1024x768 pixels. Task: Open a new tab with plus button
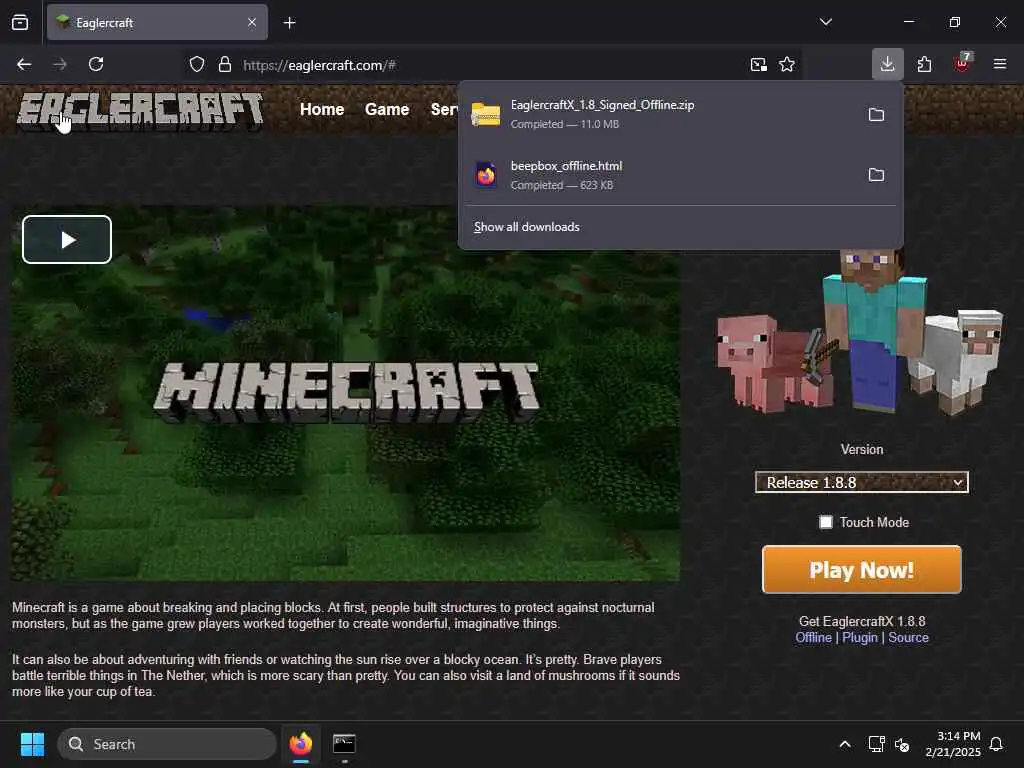pyautogui.click(x=289, y=23)
